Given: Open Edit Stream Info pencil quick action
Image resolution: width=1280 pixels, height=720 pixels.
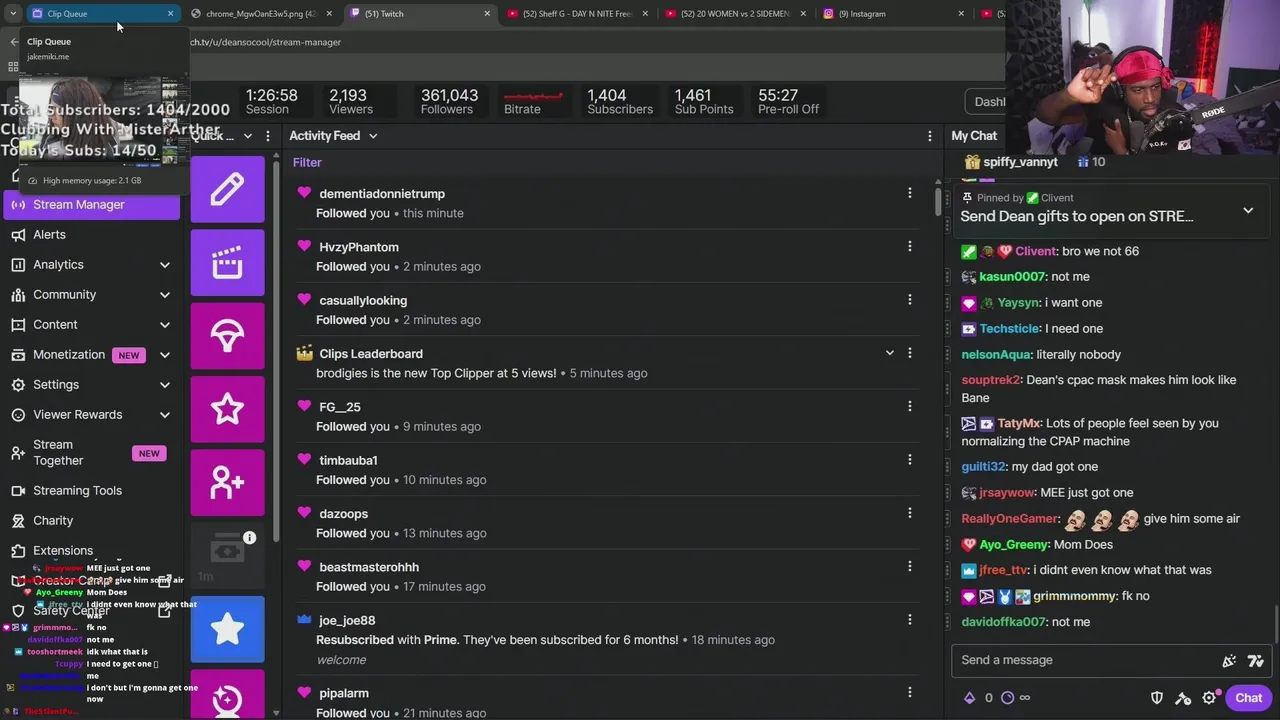Looking at the screenshot, I should pyautogui.click(x=227, y=189).
